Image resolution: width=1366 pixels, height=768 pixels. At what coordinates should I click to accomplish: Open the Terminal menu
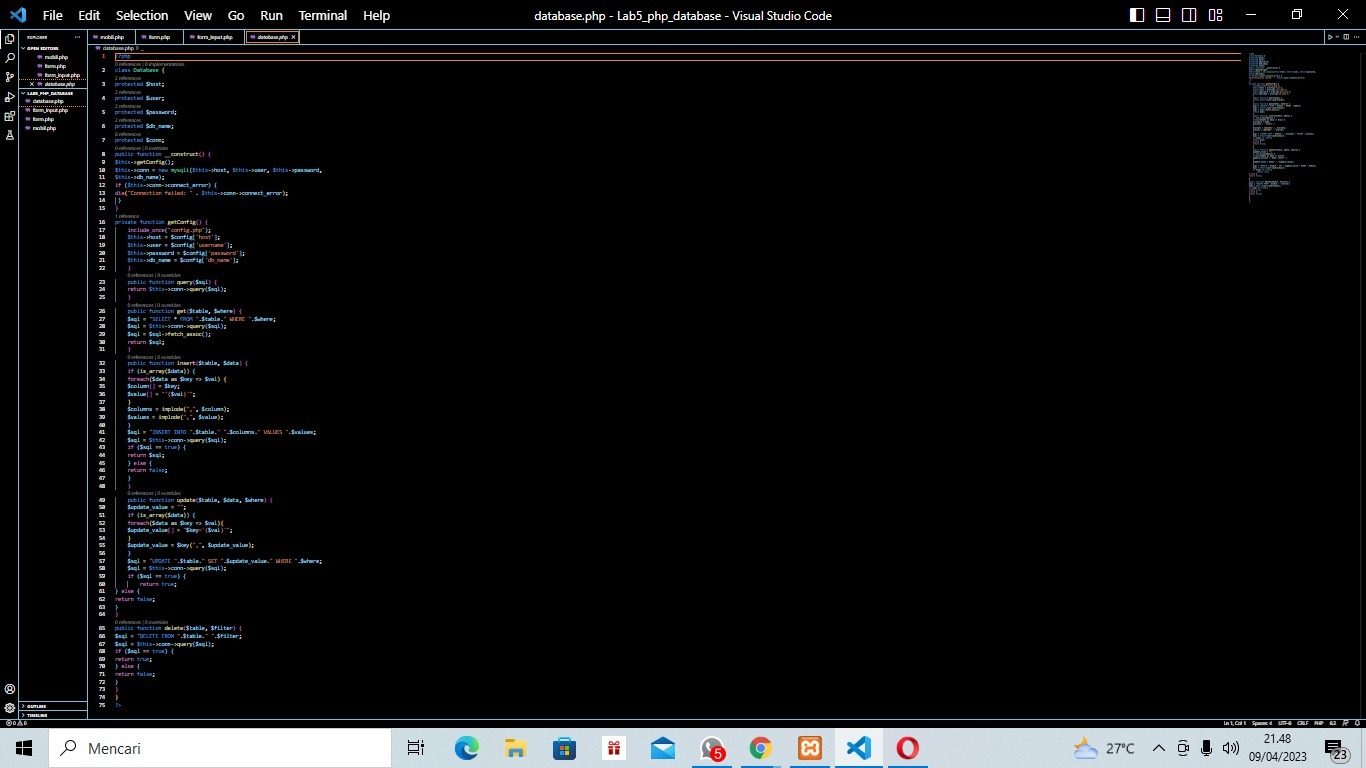tap(322, 15)
